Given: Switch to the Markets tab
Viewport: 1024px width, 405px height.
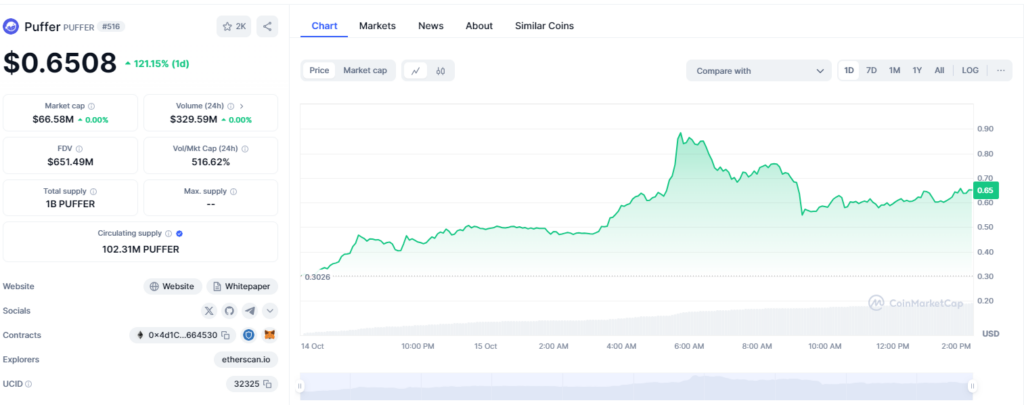Looking at the screenshot, I should click(377, 26).
